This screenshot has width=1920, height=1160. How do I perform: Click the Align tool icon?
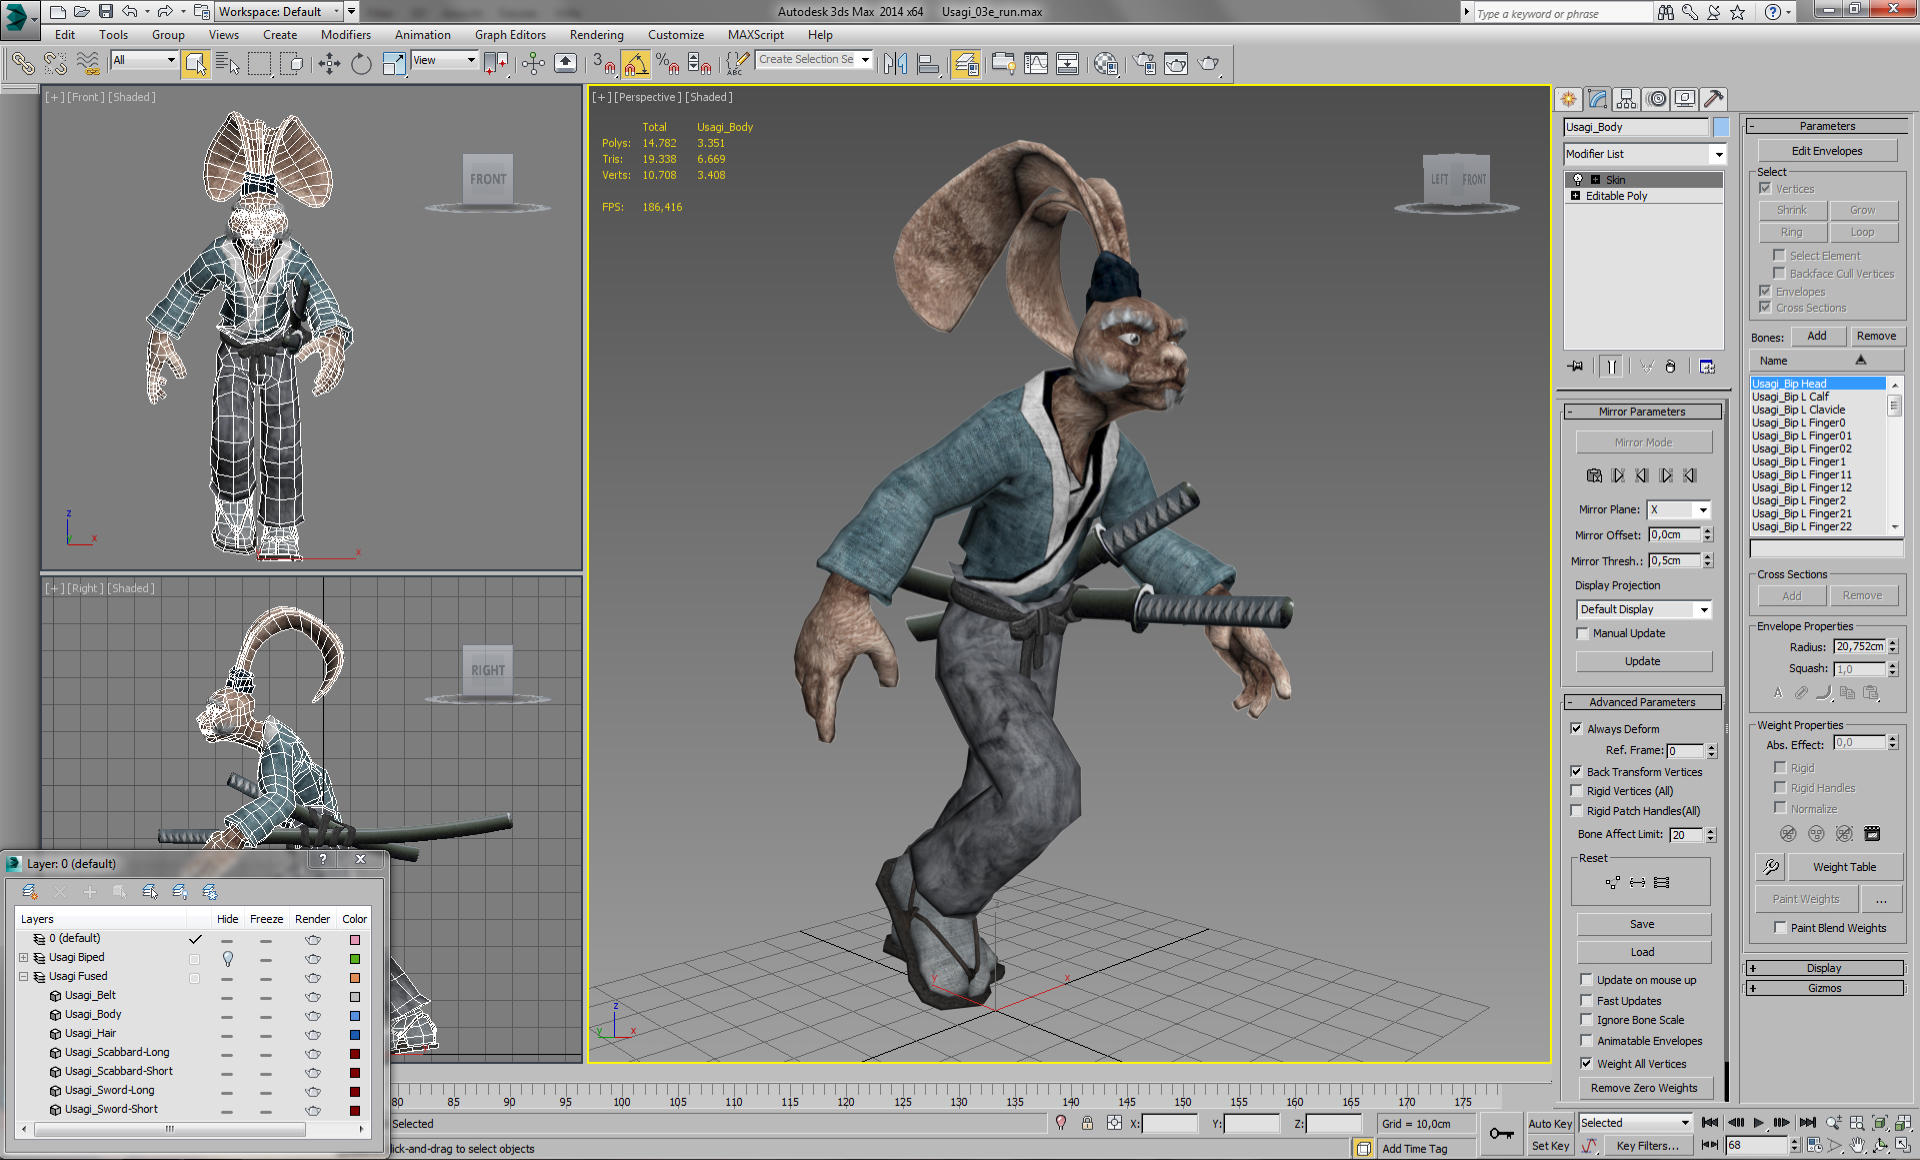coord(928,64)
